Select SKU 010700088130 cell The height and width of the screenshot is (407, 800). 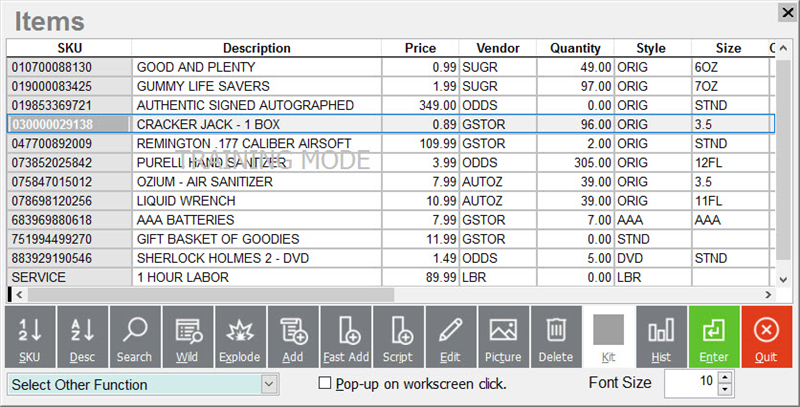69,67
